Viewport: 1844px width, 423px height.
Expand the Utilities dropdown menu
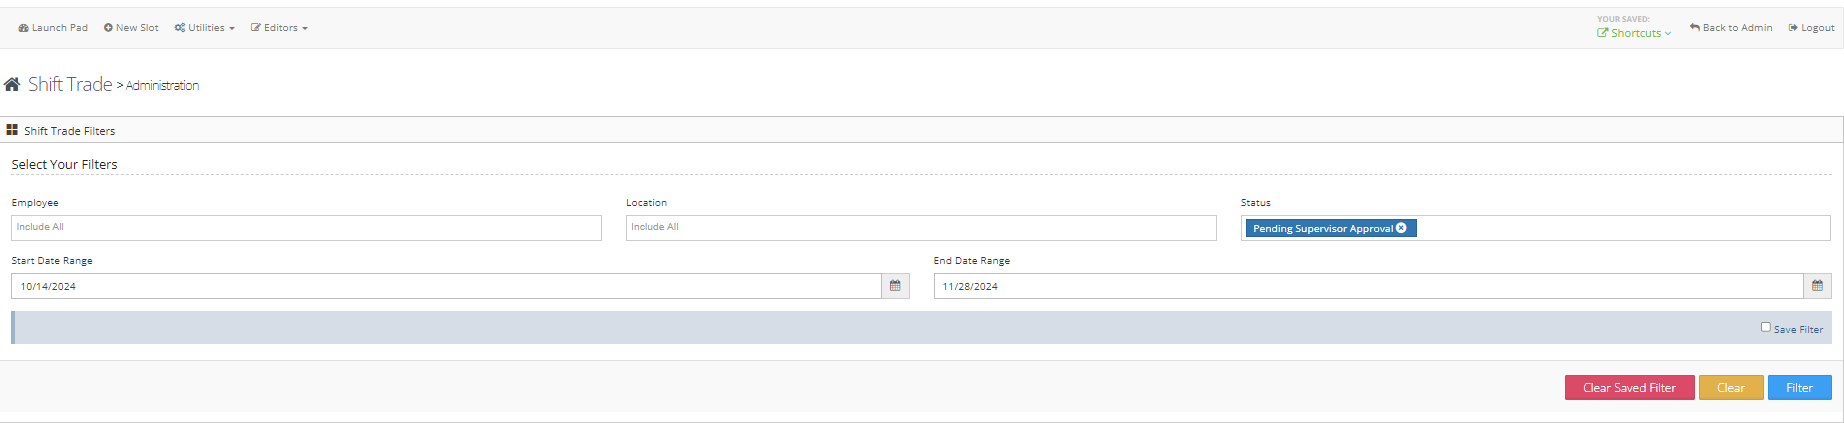(x=205, y=28)
